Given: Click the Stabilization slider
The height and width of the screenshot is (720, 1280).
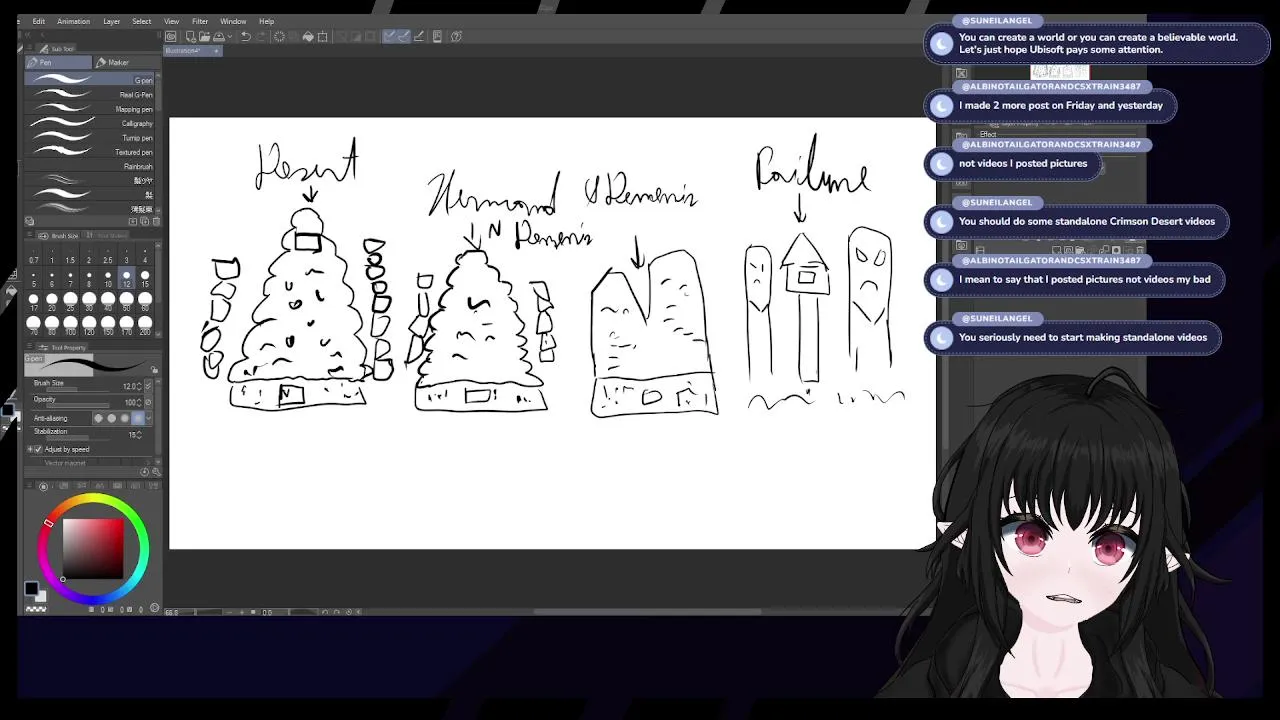Looking at the screenshot, I should (x=78, y=438).
